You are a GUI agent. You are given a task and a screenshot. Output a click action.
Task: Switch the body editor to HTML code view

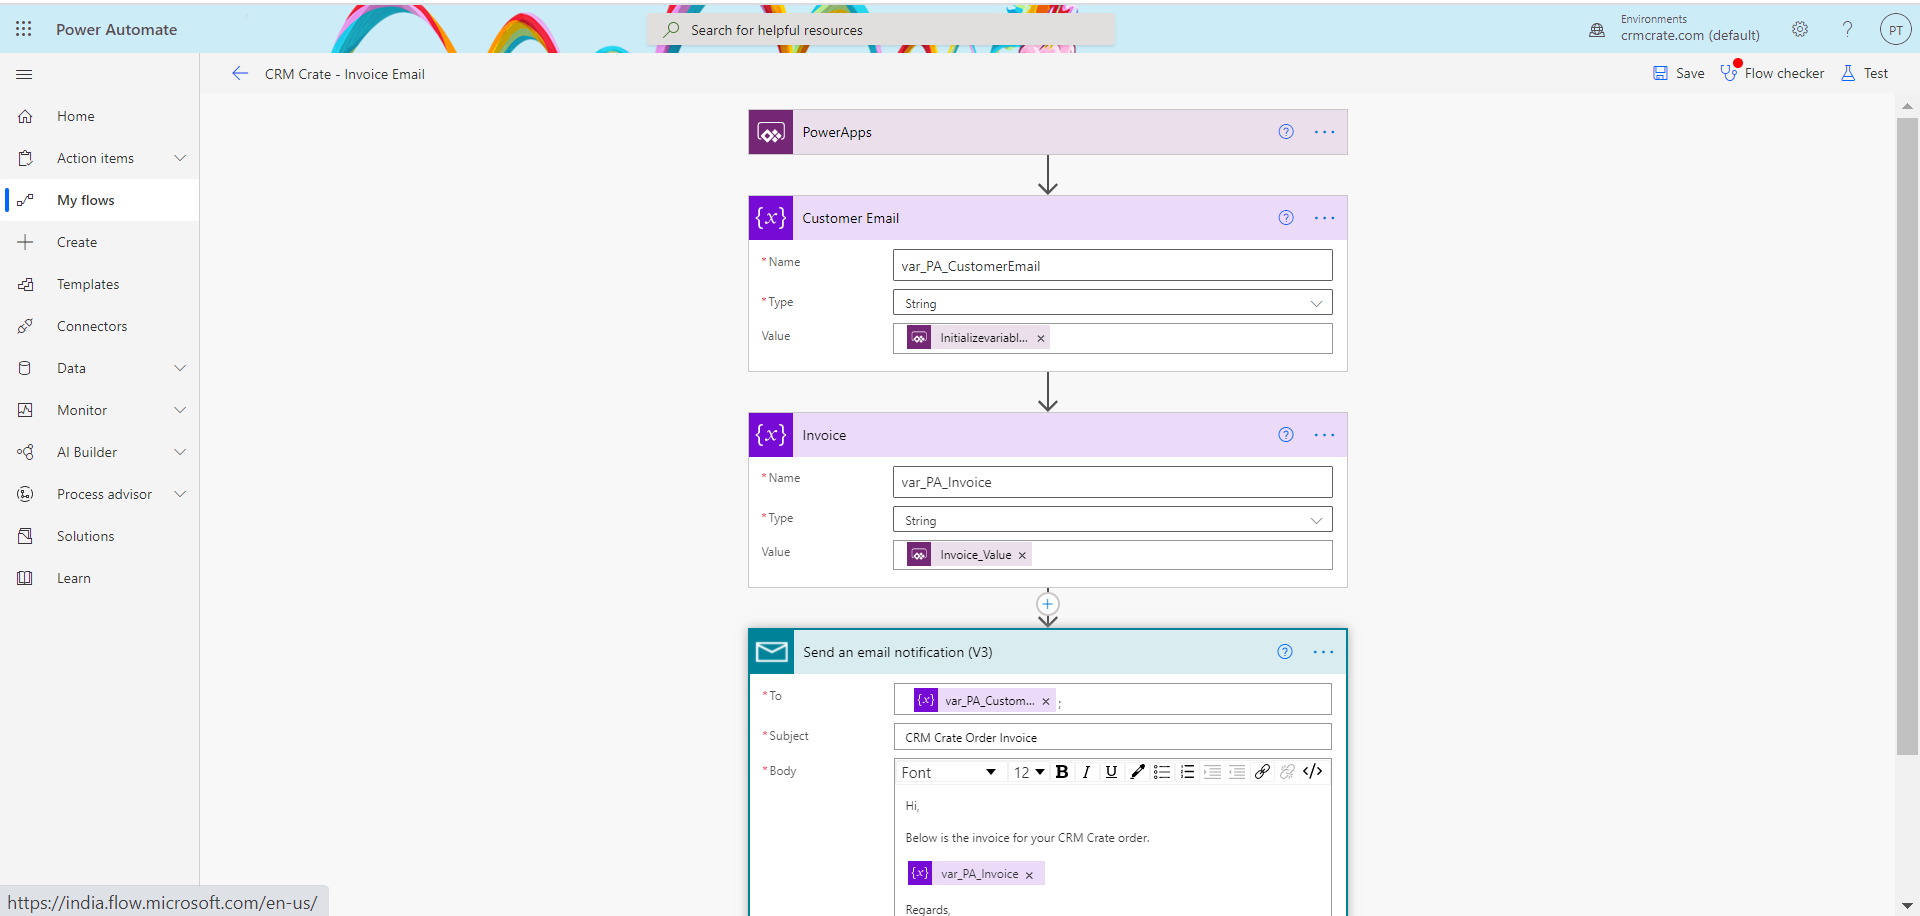pos(1313,771)
